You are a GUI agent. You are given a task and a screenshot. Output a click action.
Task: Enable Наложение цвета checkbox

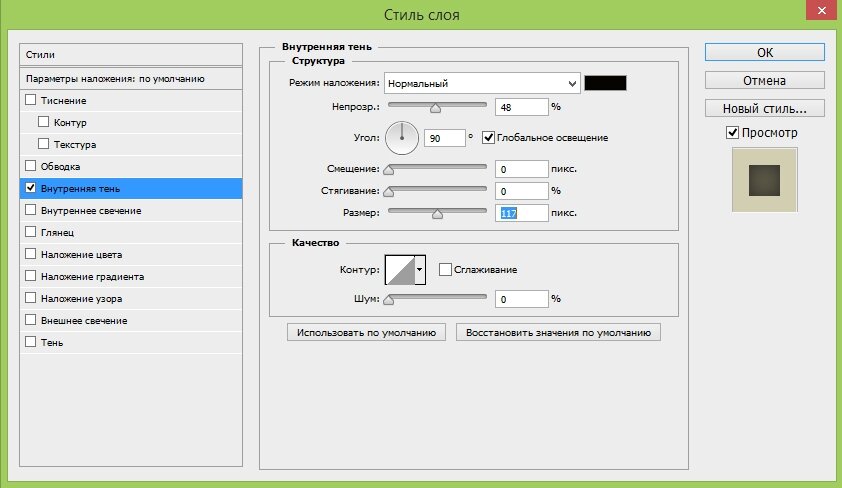pos(31,254)
